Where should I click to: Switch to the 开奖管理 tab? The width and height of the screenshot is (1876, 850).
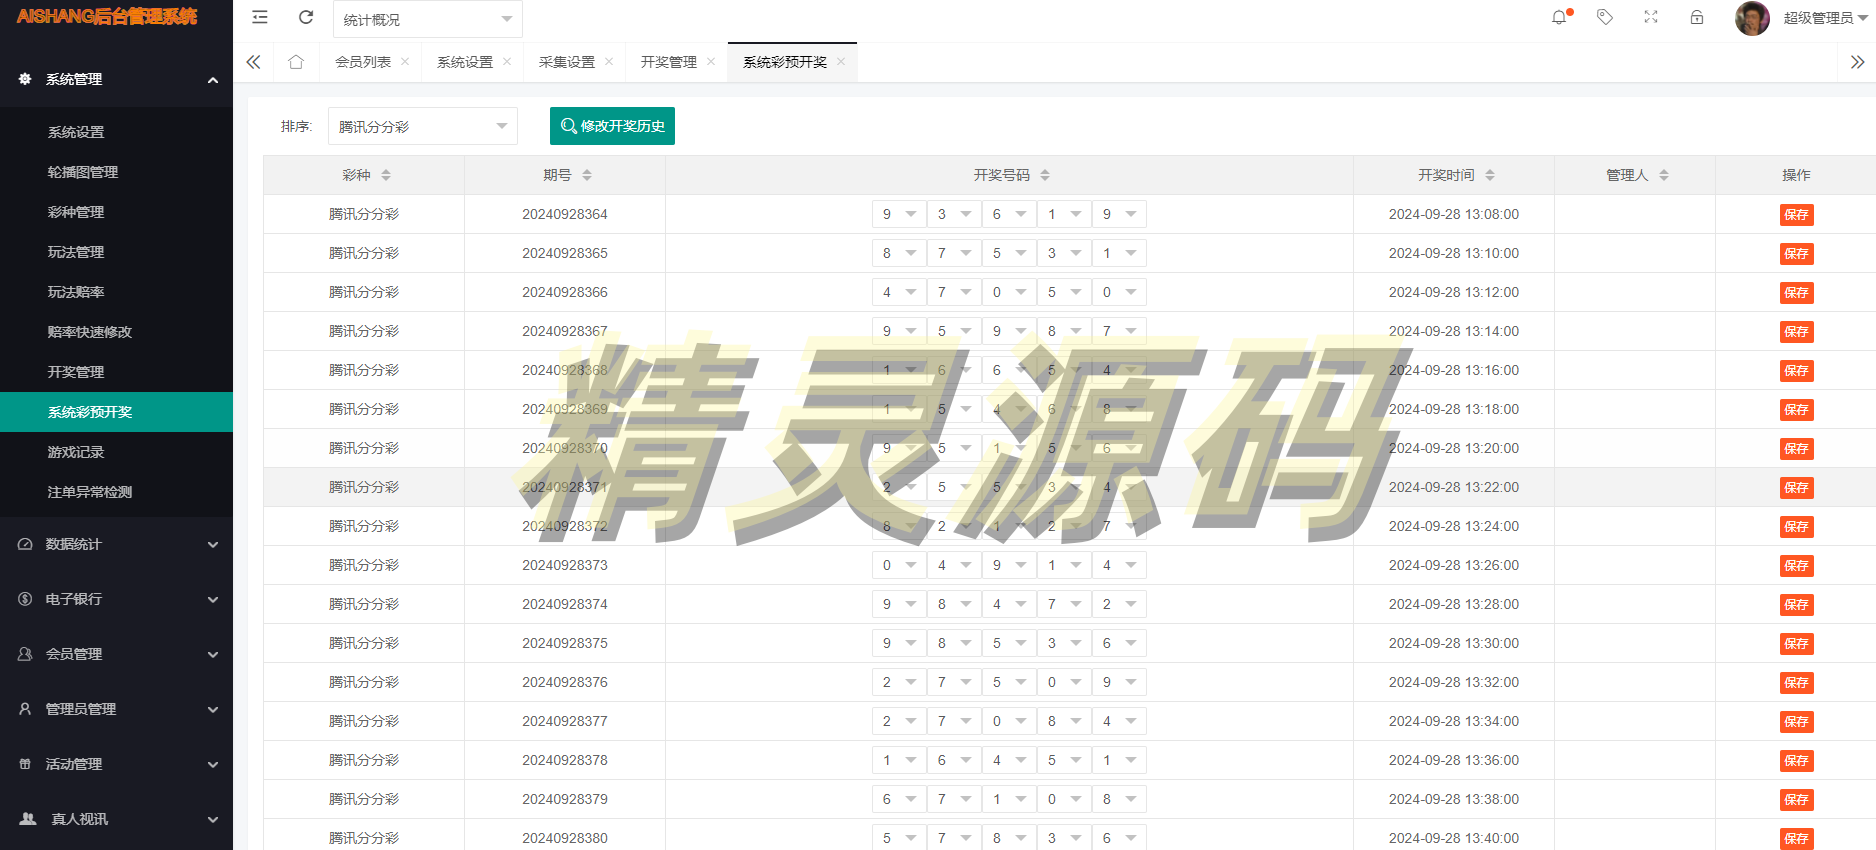click(668, 62)
